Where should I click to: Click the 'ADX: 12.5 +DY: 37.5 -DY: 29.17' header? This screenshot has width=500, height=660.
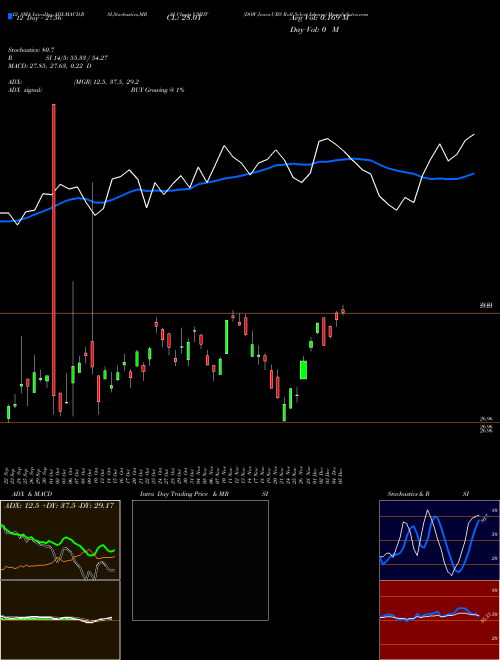tap(59, 506)
